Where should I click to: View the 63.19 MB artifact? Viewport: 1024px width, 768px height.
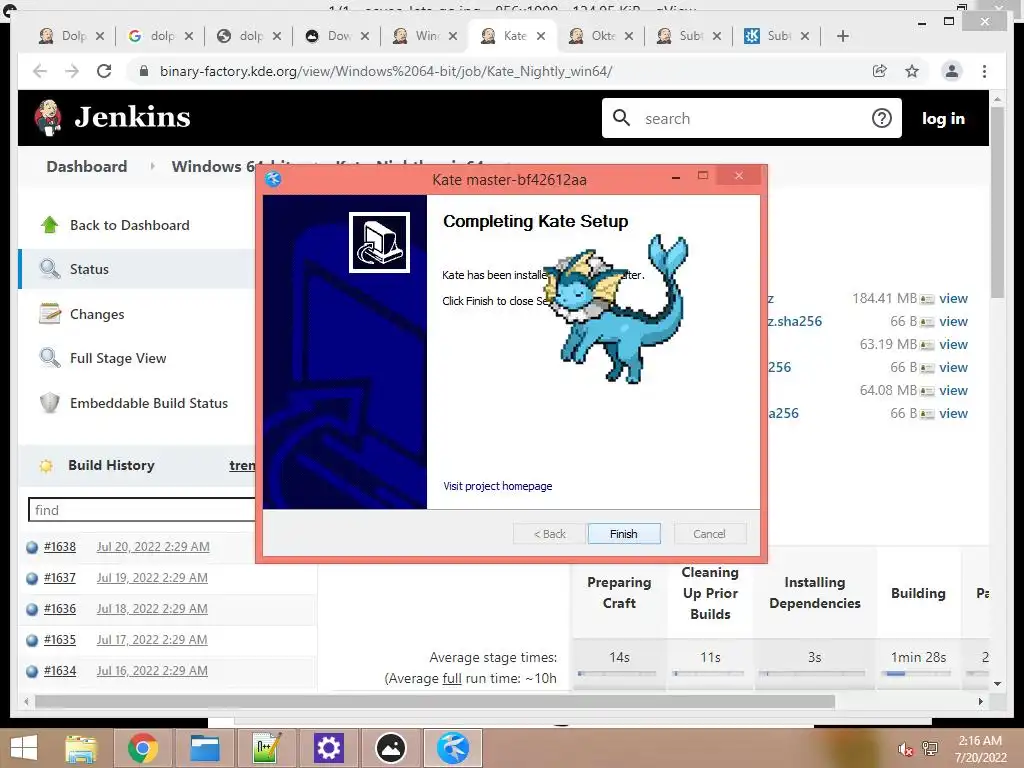click(953, 344)
